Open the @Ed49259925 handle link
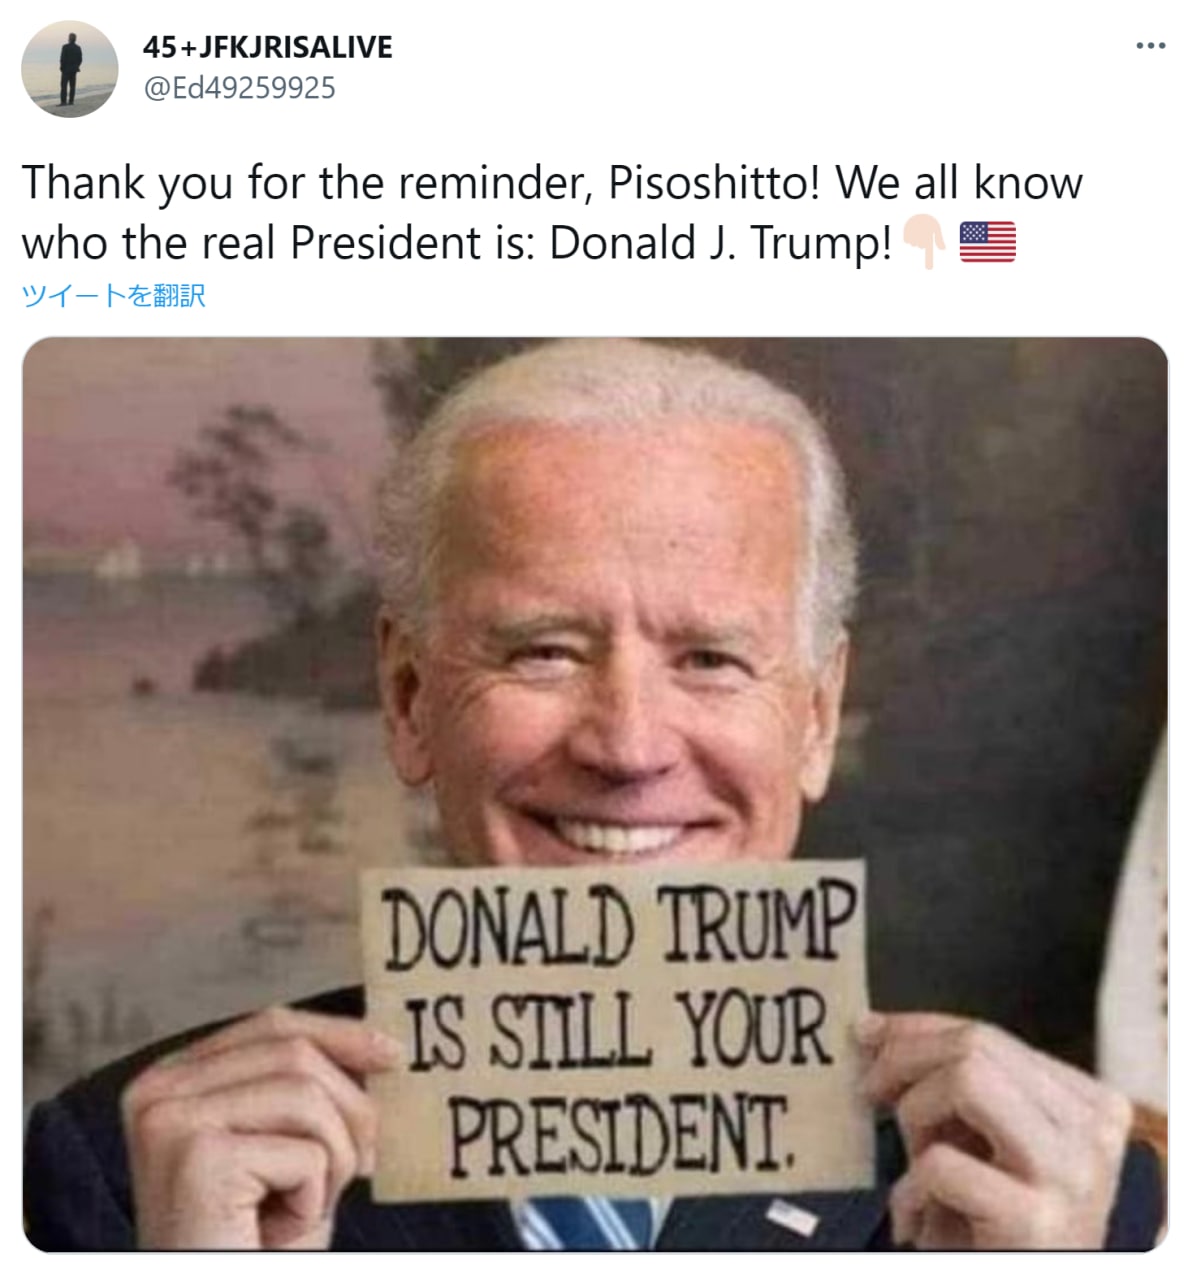The image size is (1201, 1280). tap(240, 88)
